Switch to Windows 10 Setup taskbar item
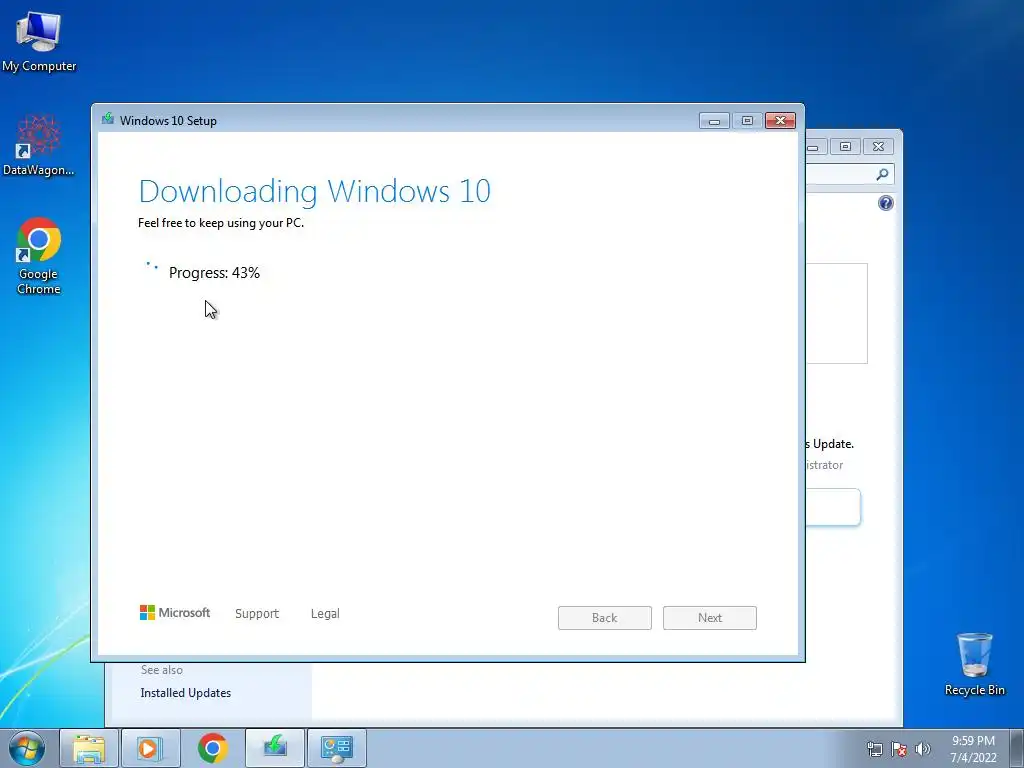Image resolution: width=1024 pixels, height=768 pixels. pyautogui.click(x=275, y=748)
